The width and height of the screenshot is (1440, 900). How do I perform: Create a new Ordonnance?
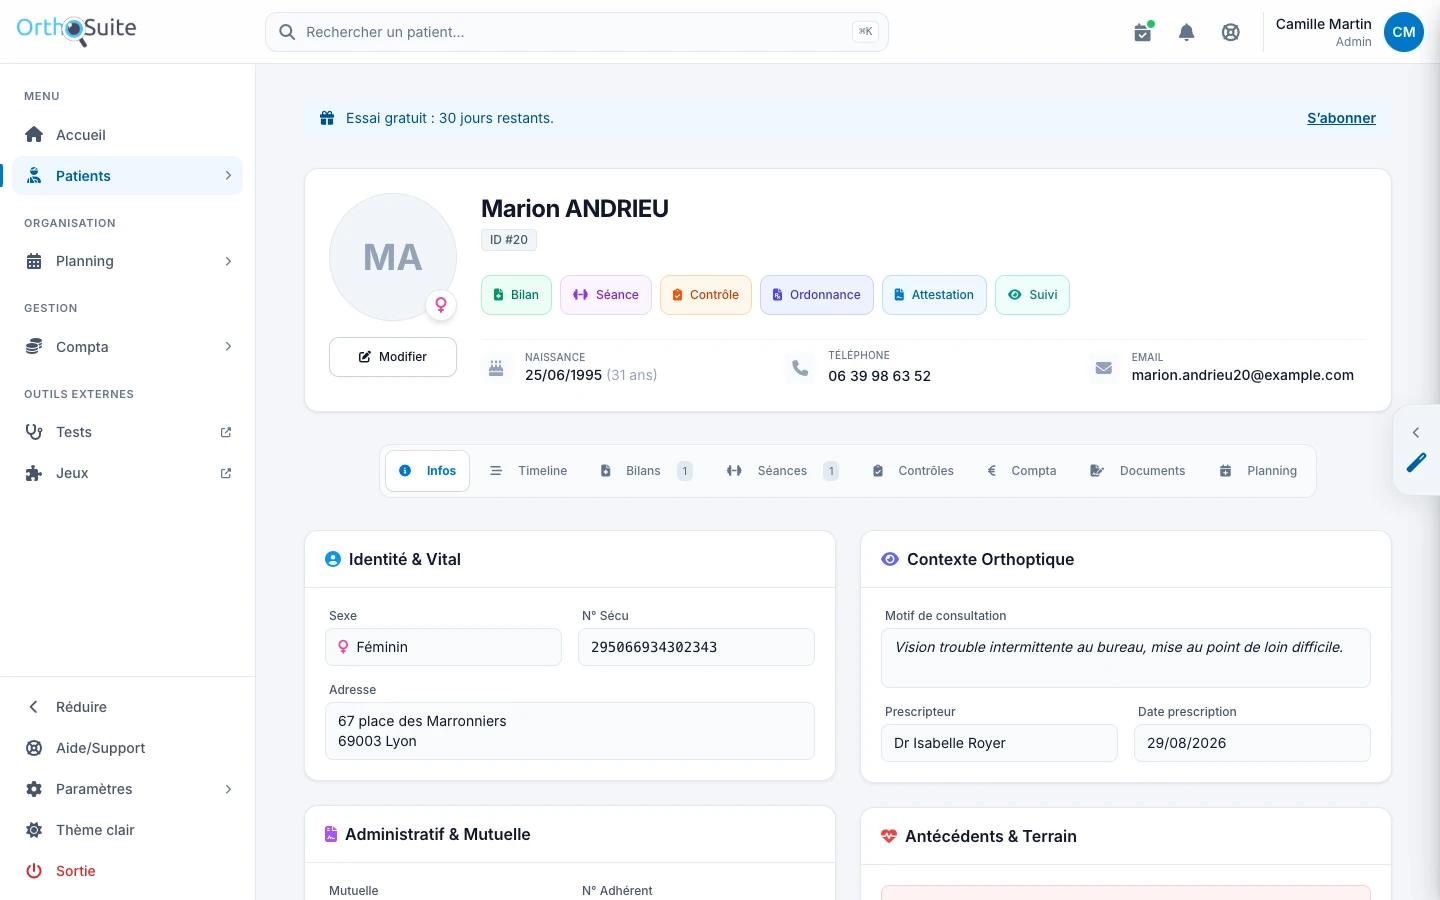tap(817, 295)
